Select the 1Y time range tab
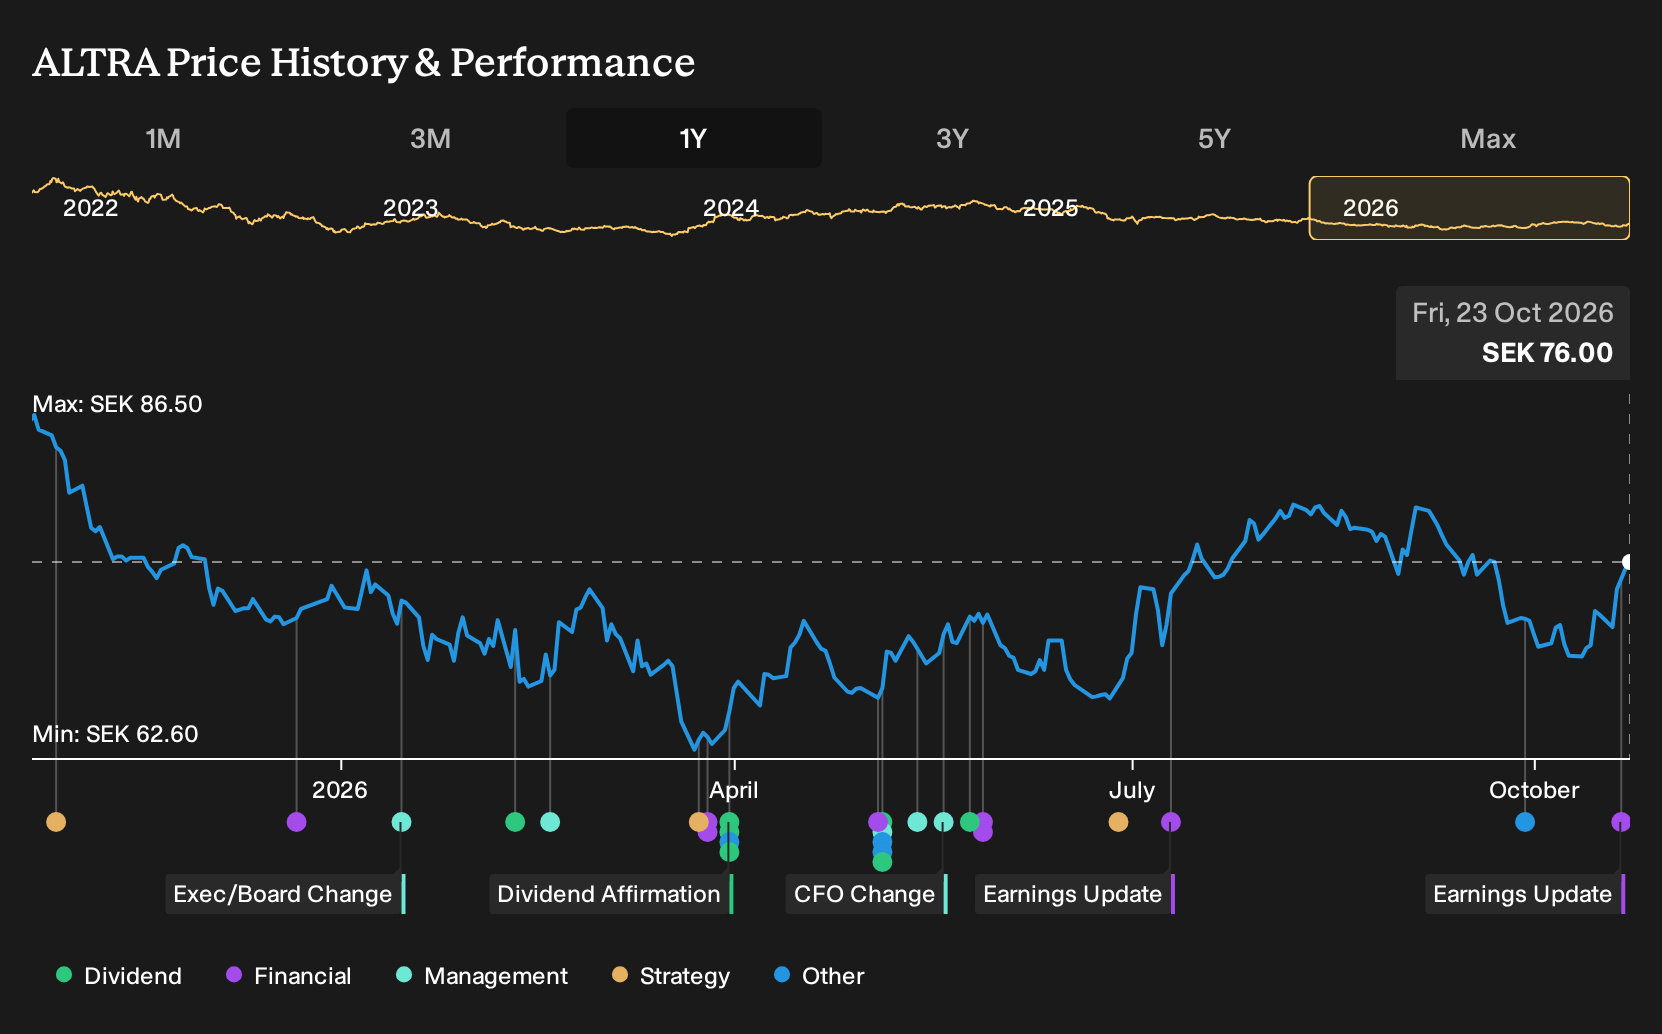The image size is (1662, 1034). click(694, 138)
